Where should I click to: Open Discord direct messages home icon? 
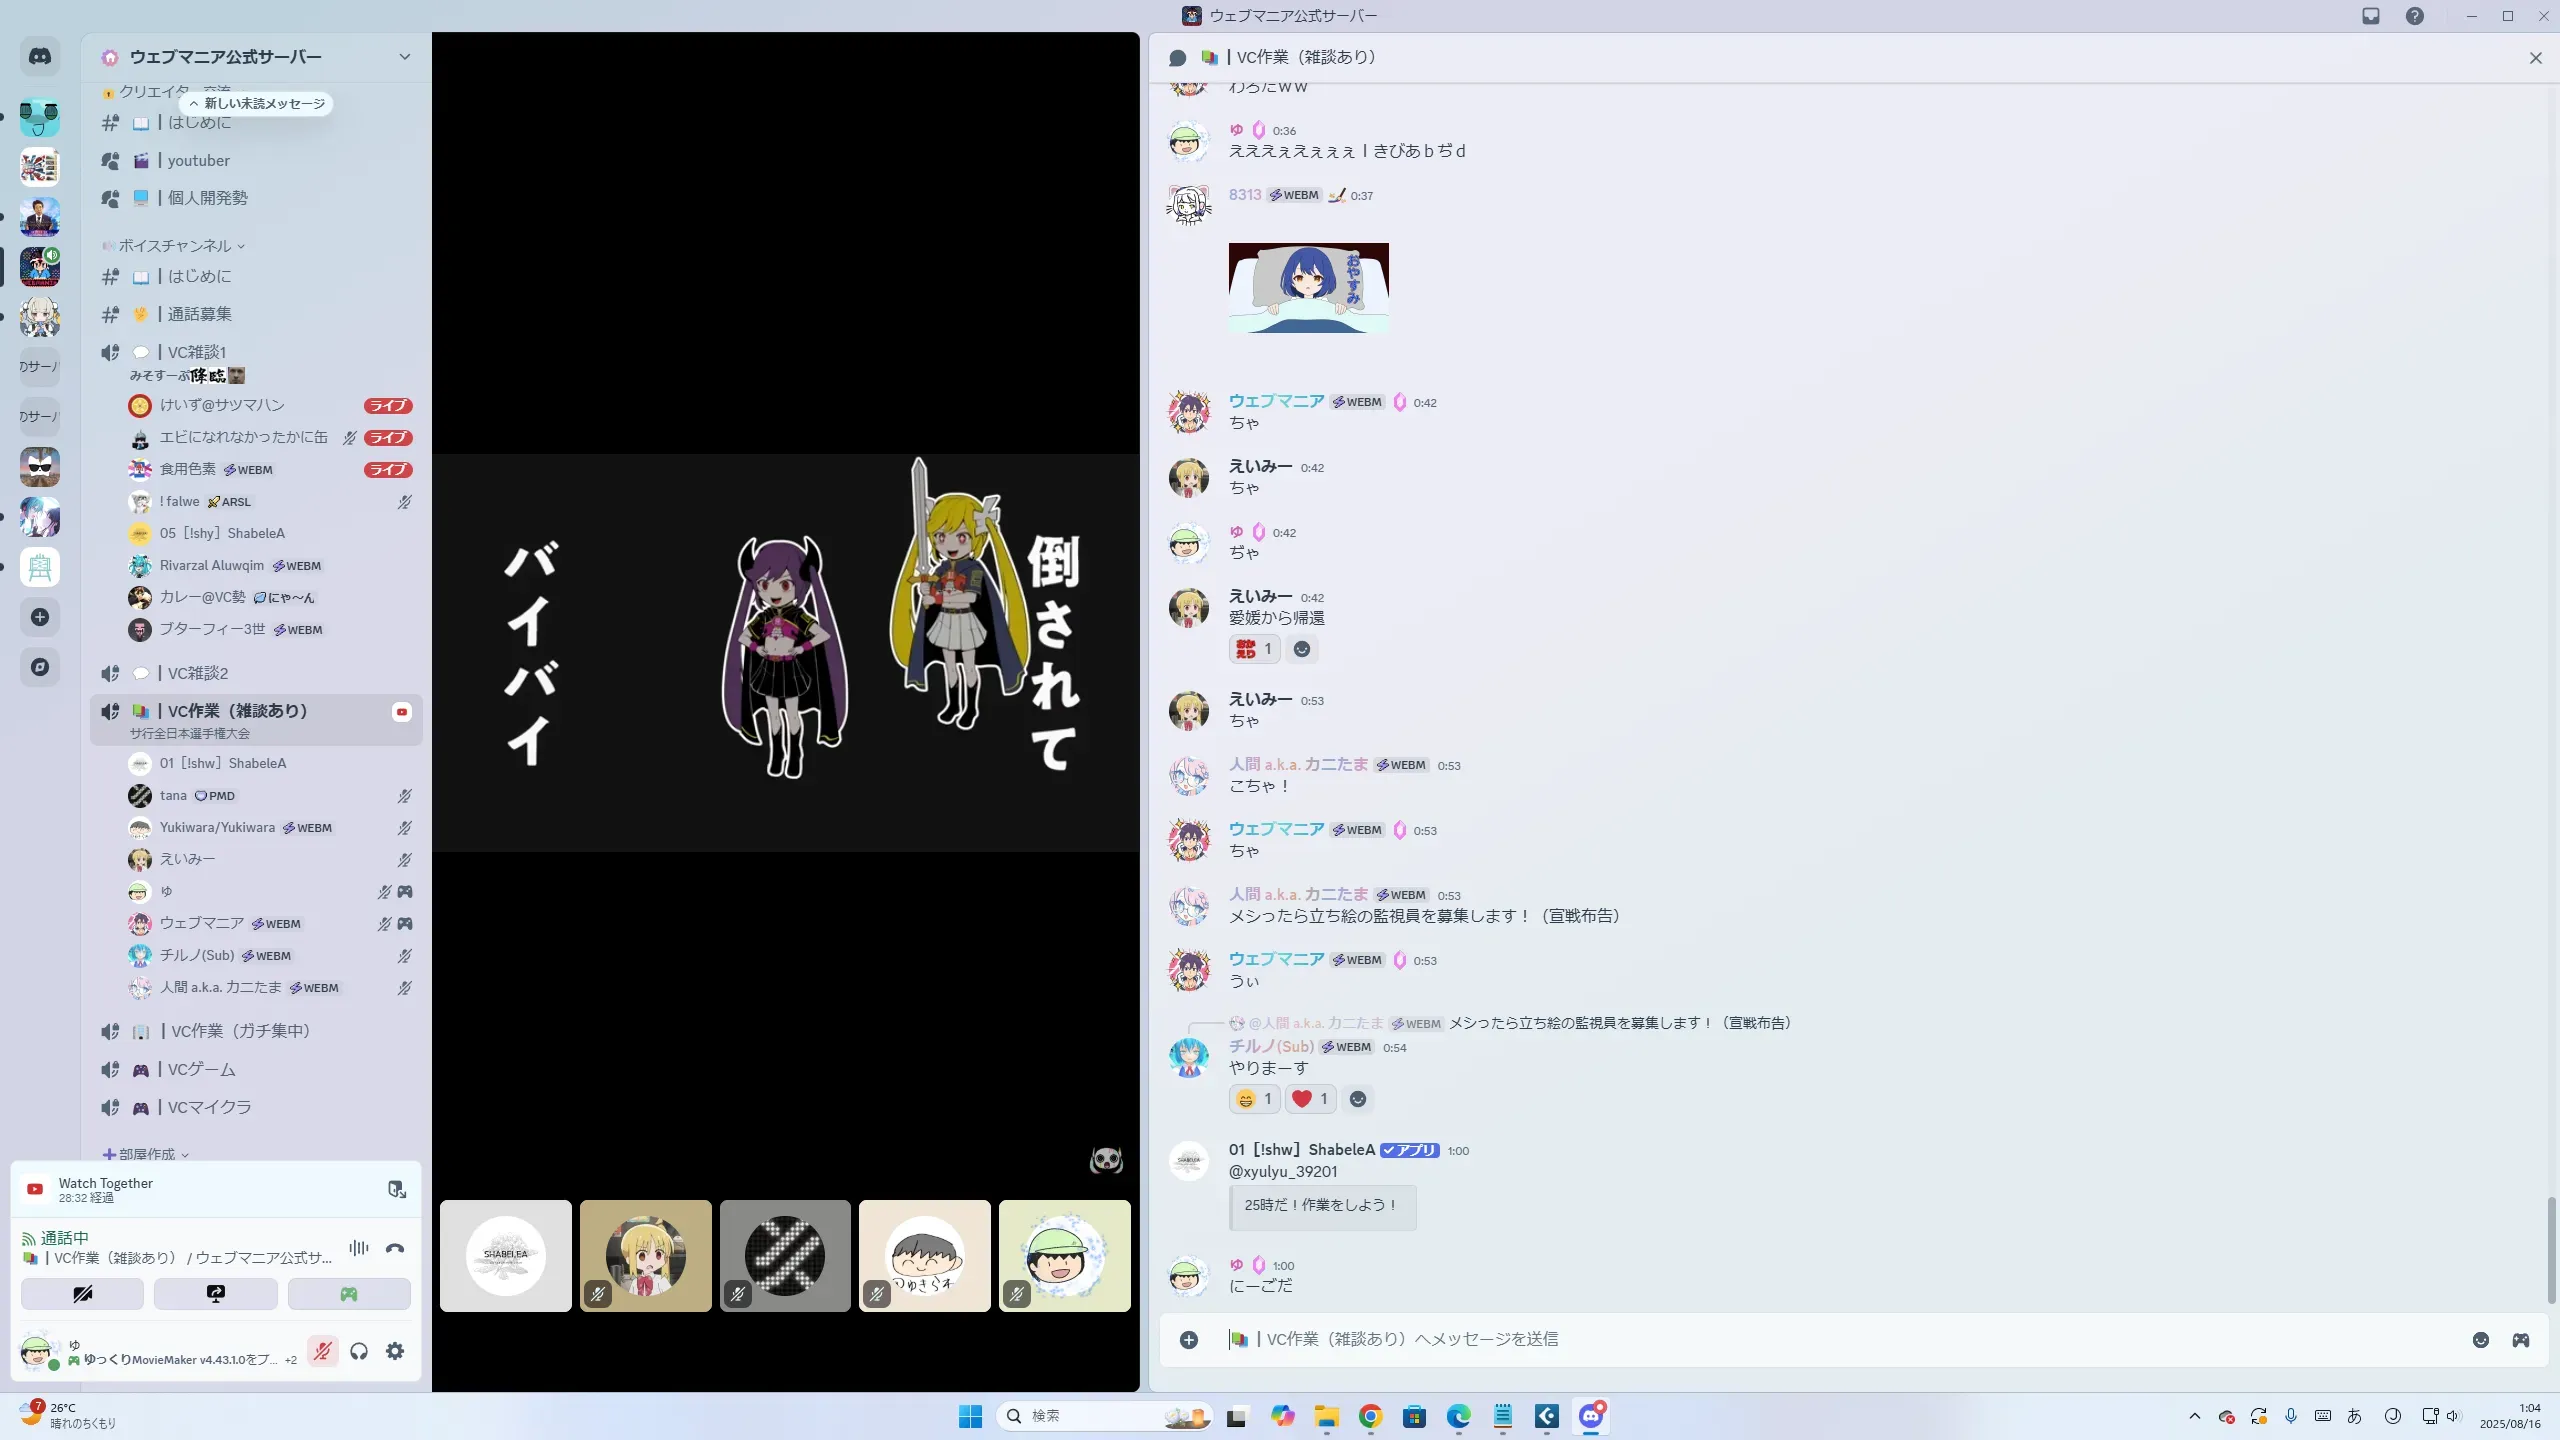coord(40,57)
